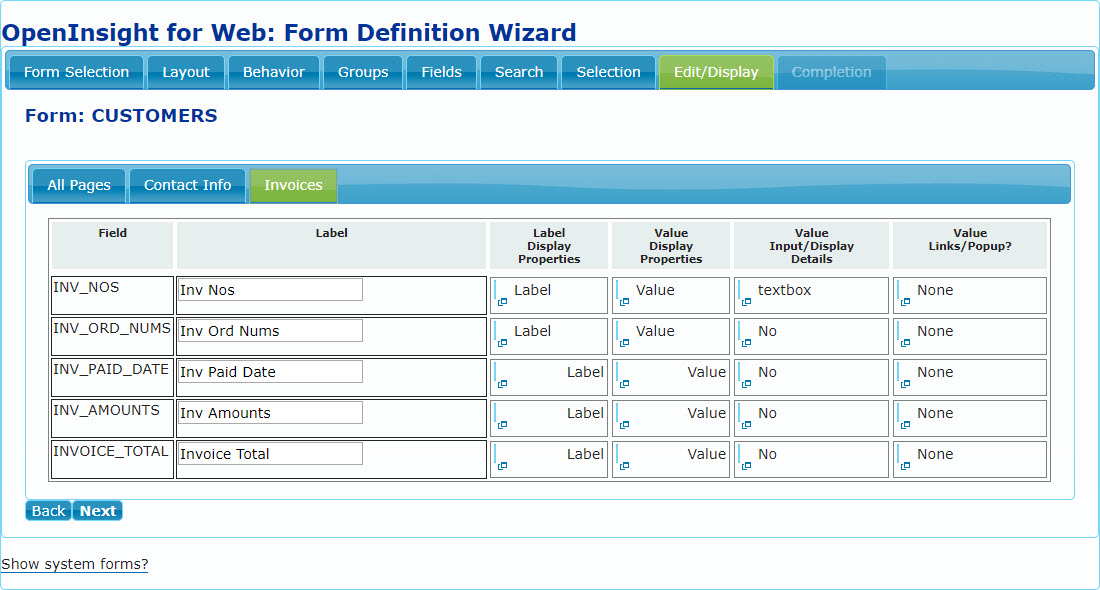Open INV_NOS value links popup icon
Viewport: 1100px width, 590px height.
click(x=906, y=302)
